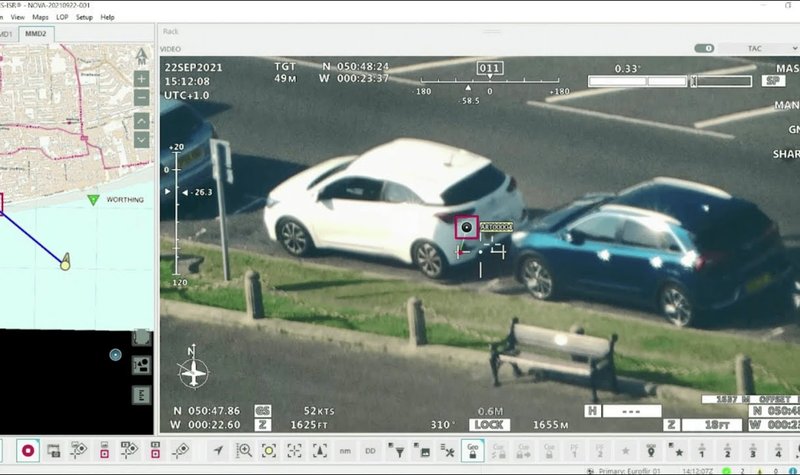Zoom out the map with minus button
The width and height of the screenshot is (800, 475).
[x=141, y=98]
